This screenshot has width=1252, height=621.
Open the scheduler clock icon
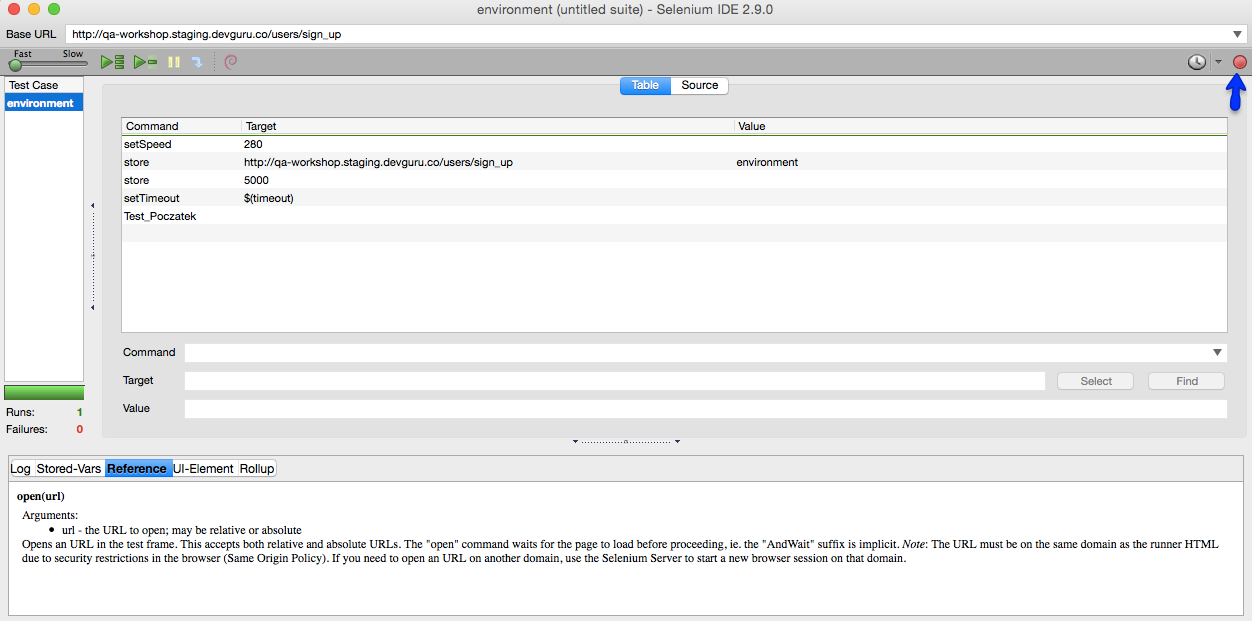(x=1196, y=62)
